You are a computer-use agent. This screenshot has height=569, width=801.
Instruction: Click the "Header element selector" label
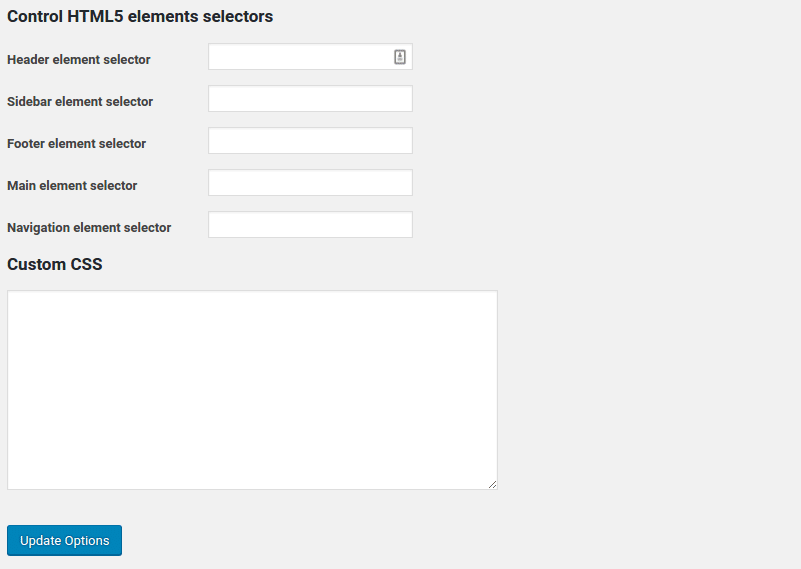pos(79,60)
